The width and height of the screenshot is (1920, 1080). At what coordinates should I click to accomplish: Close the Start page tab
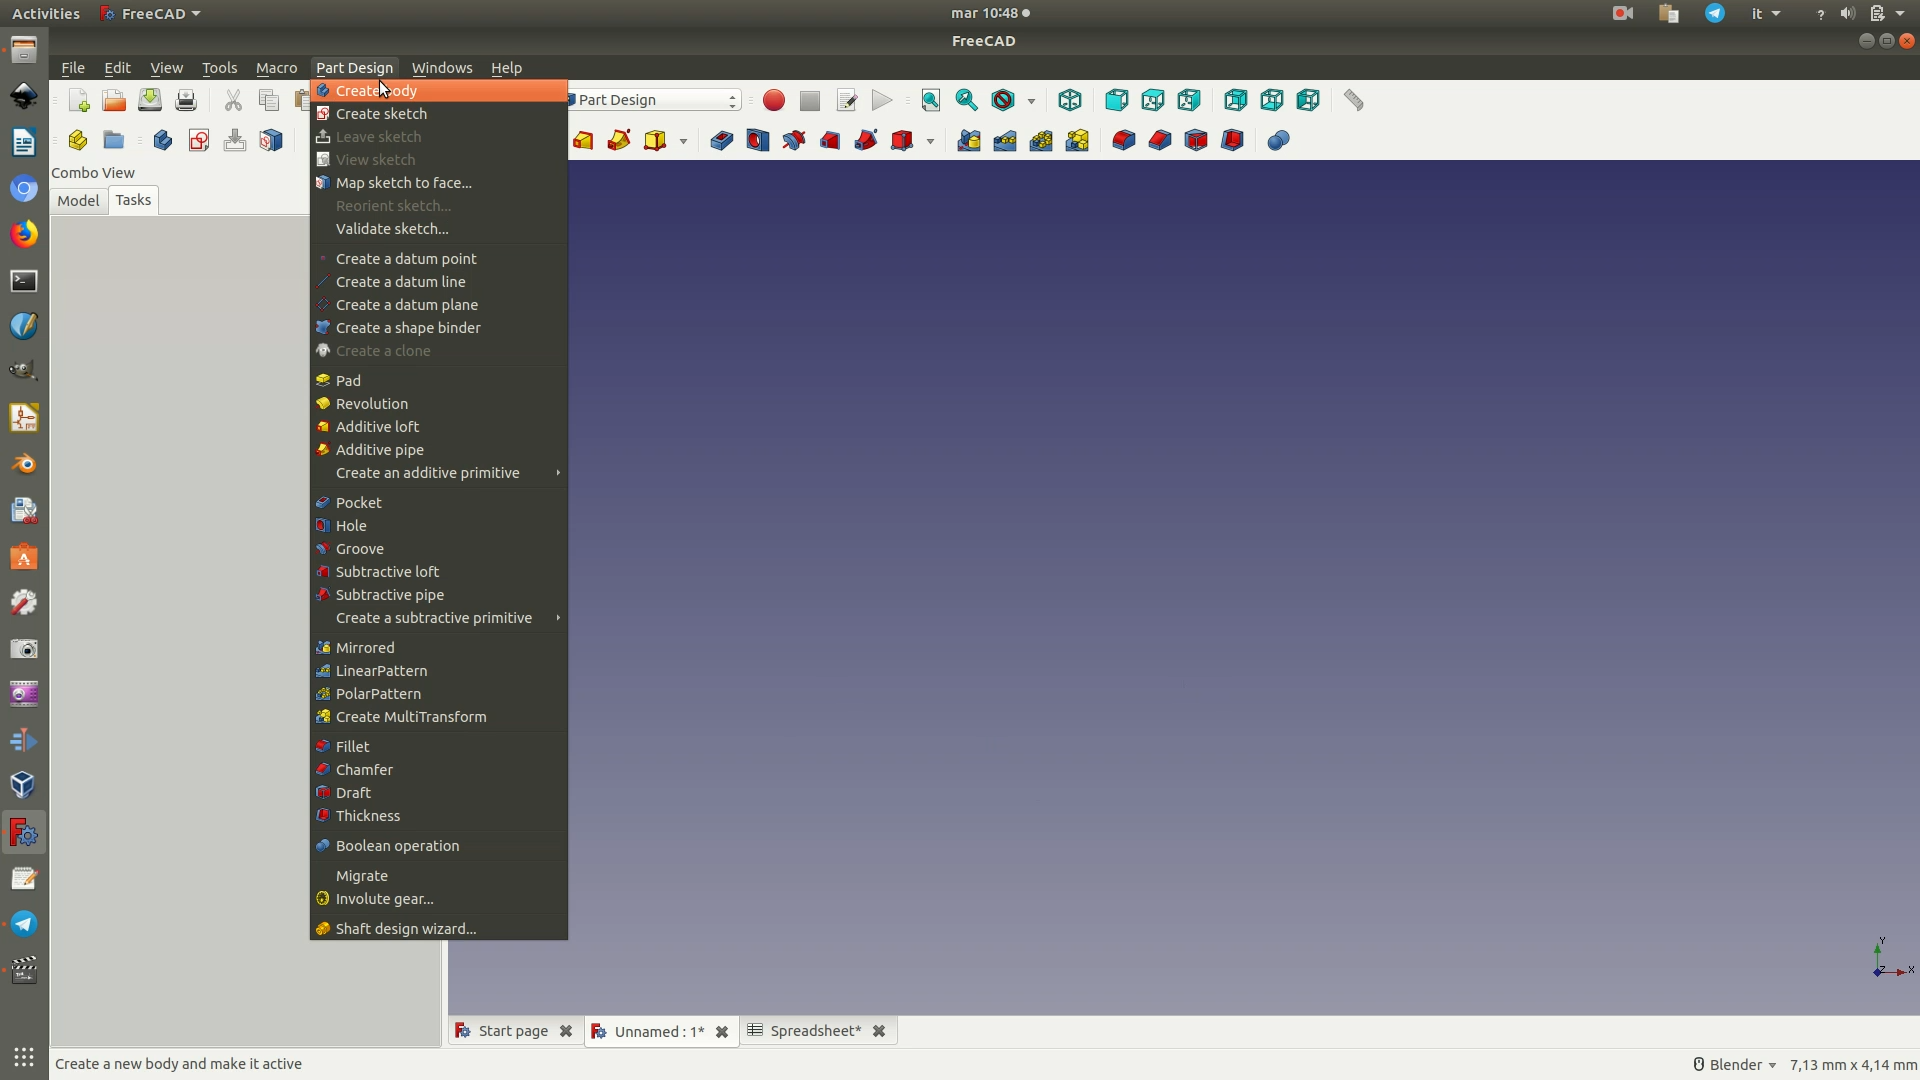click(x=566, y=1031)
